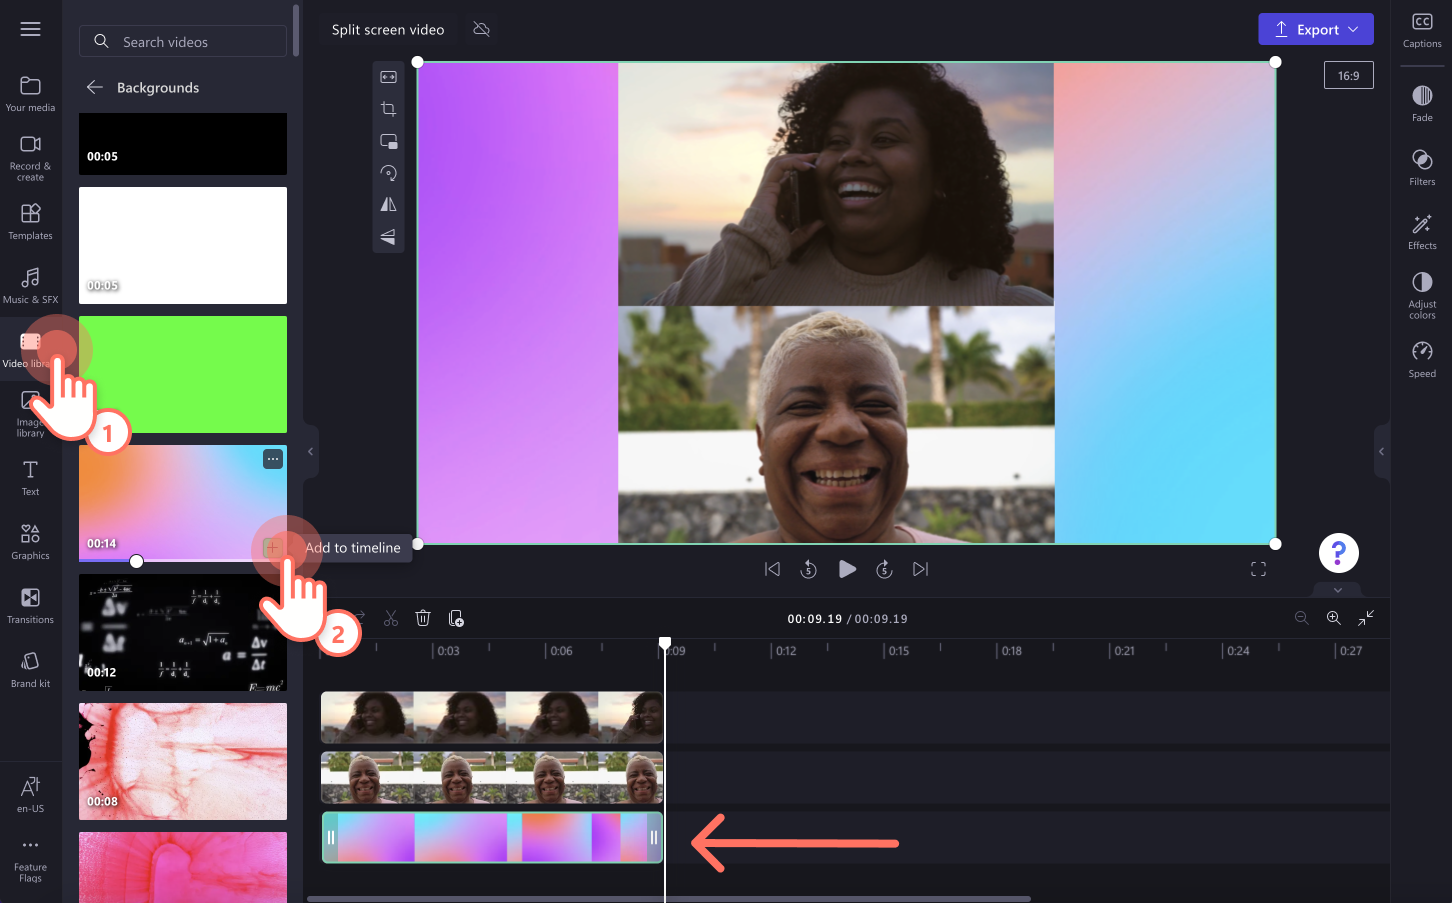
Task: Toggle fullscreen preview mode
Action: pyautogui.click(x=1258, y=568)
